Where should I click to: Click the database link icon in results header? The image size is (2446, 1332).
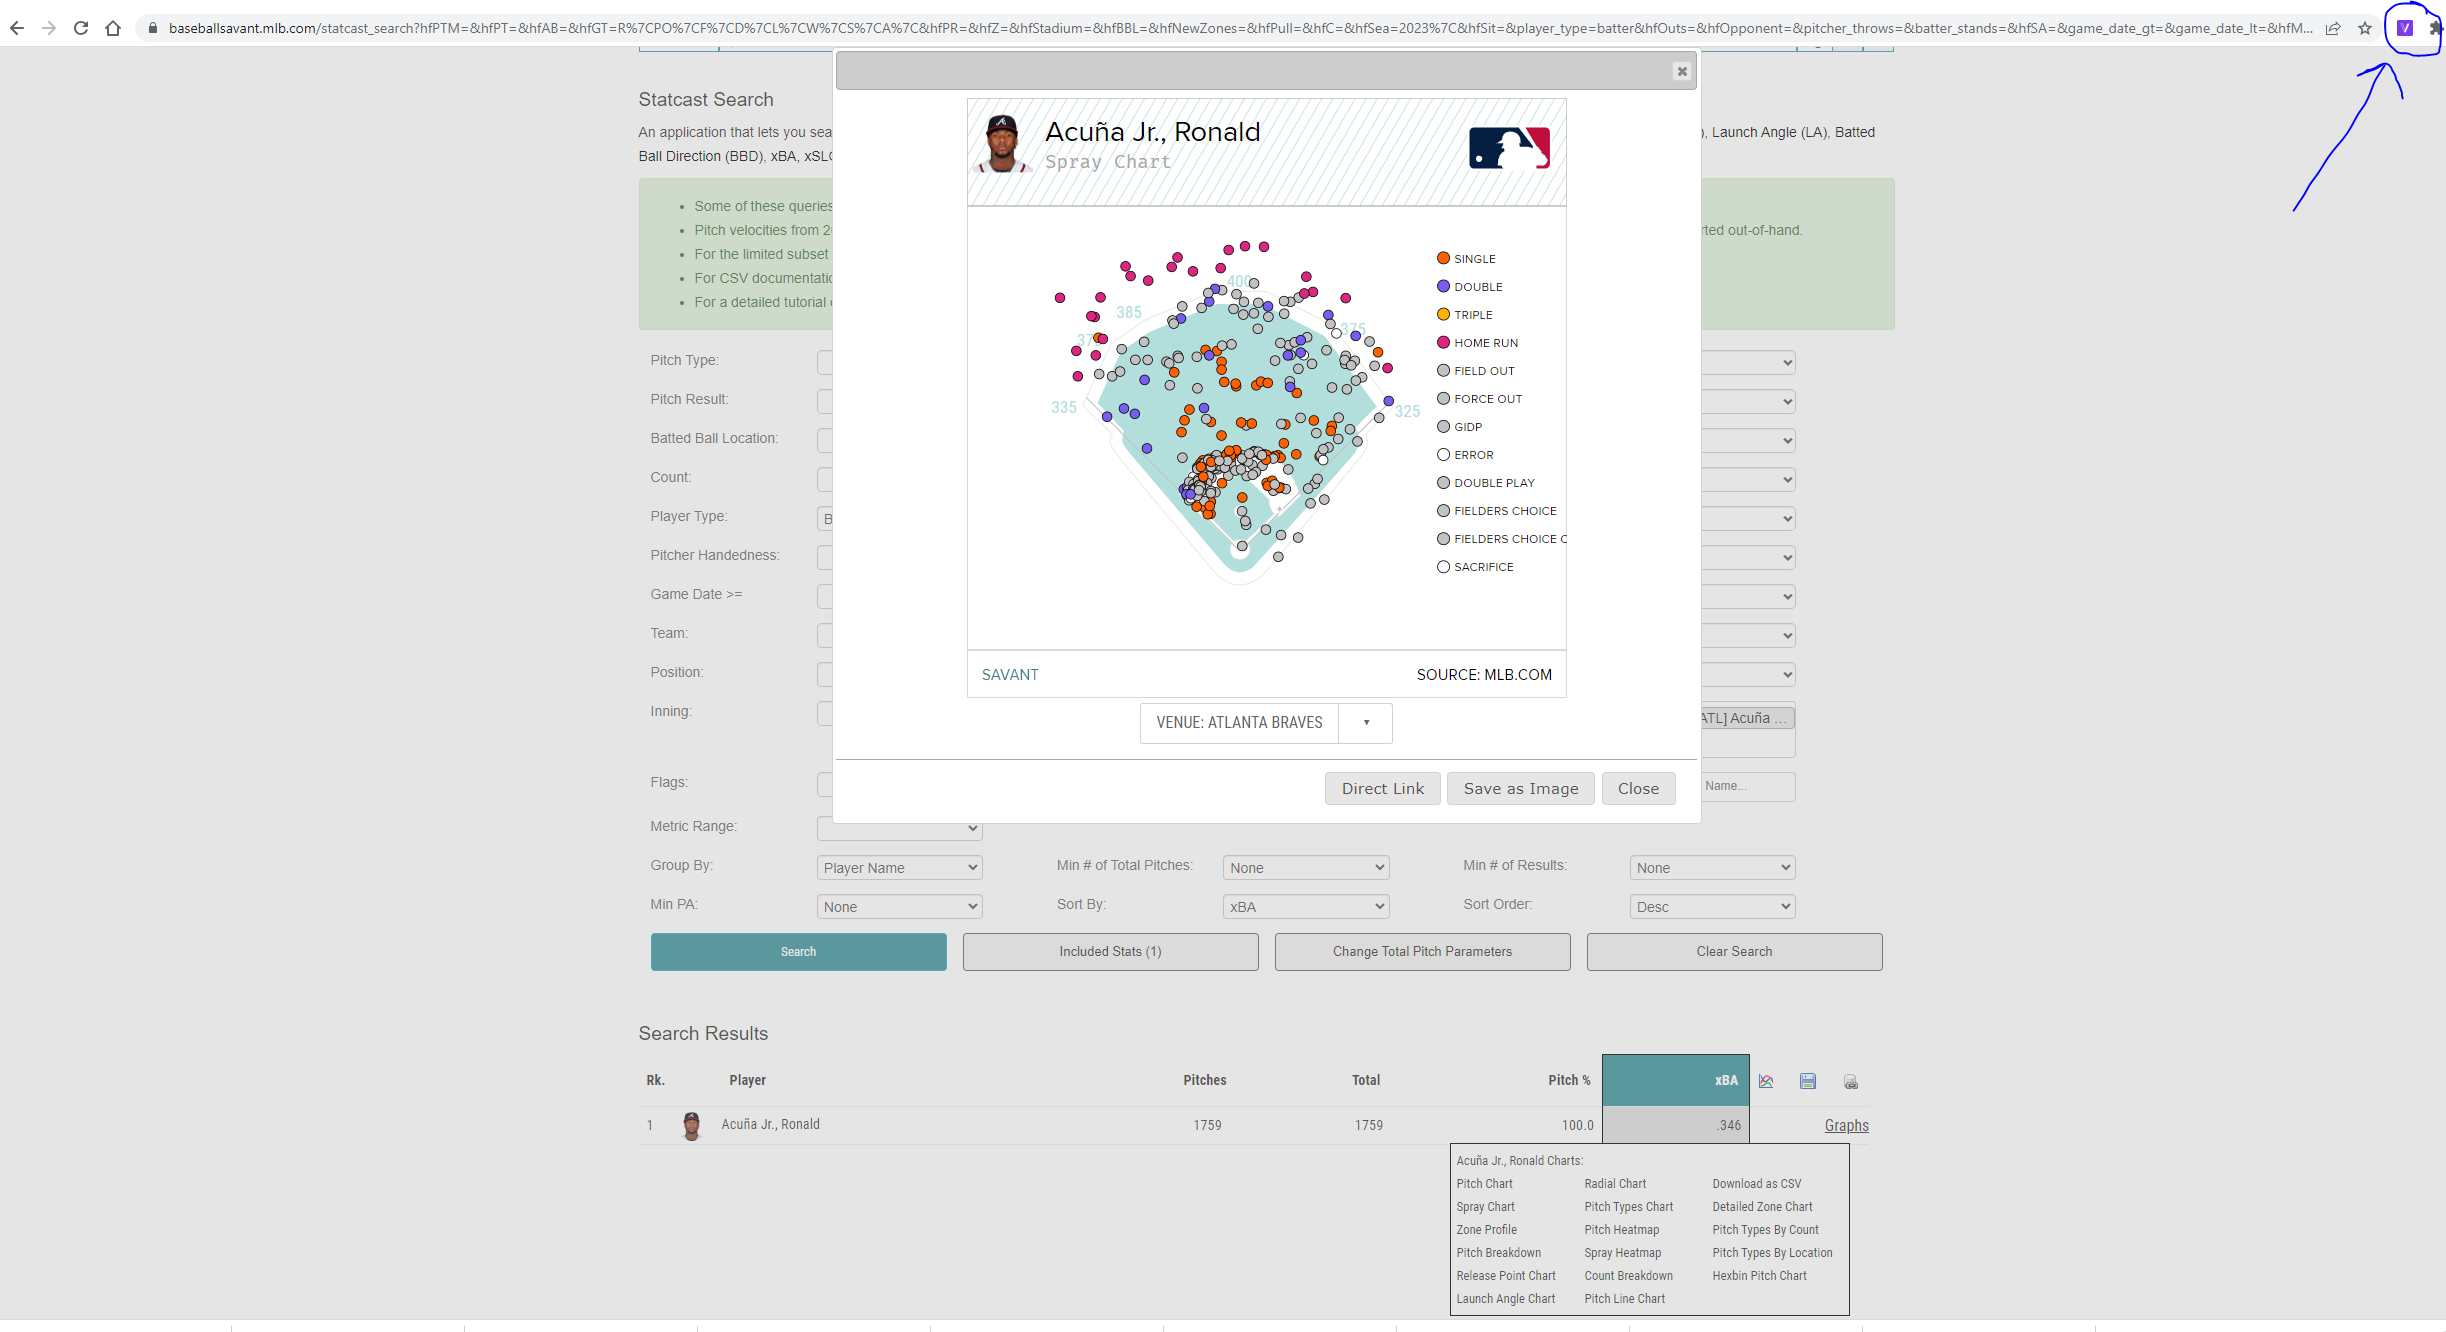[x=1851, y=1082]
